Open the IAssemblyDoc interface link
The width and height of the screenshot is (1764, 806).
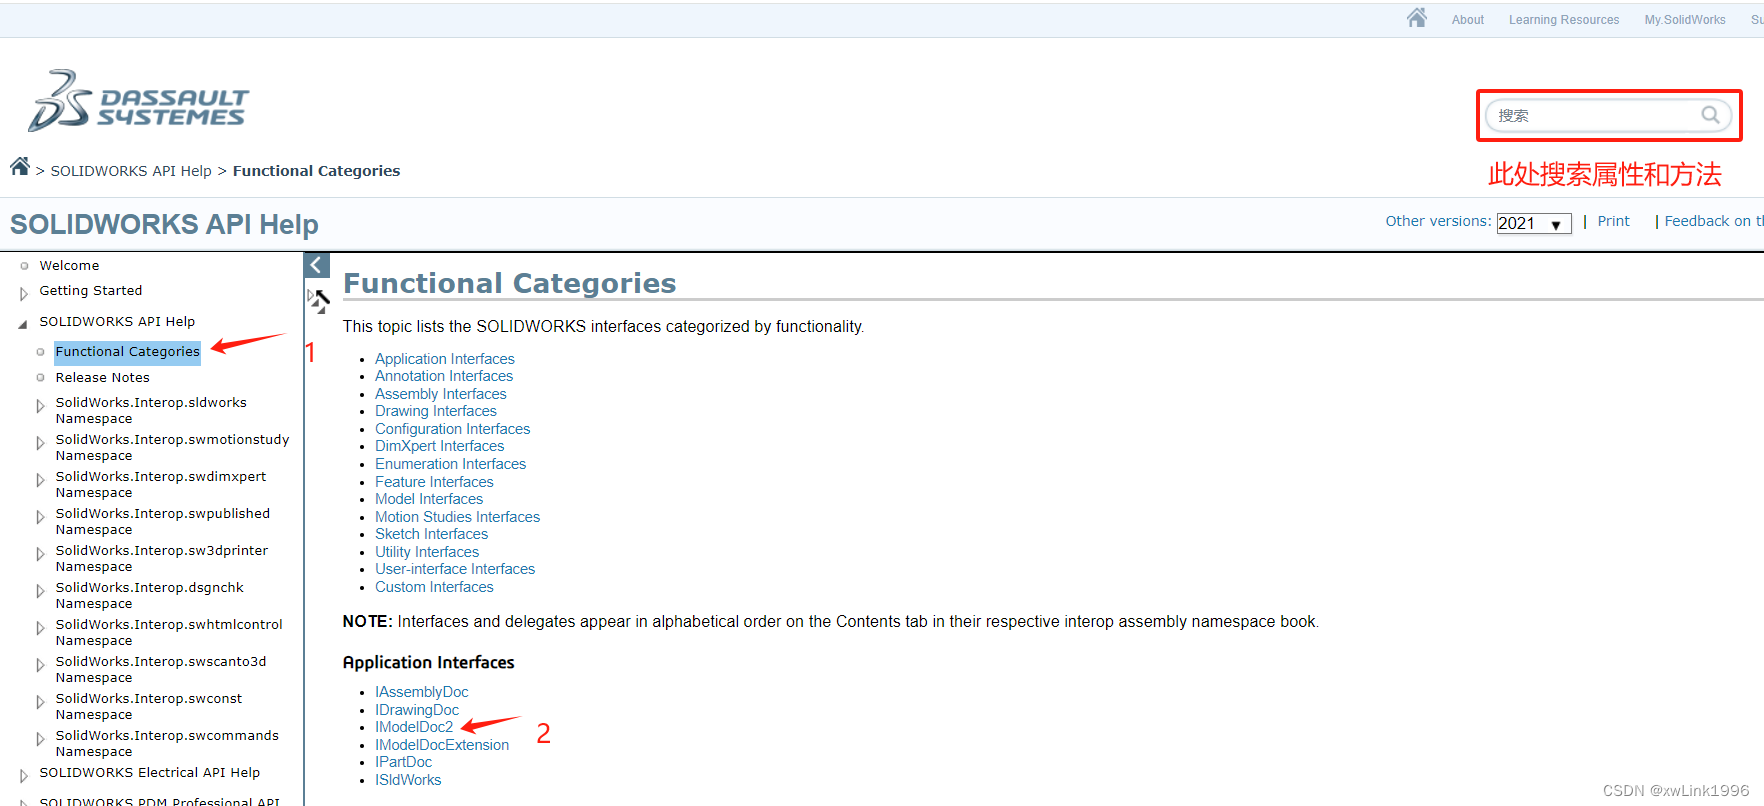click(421, 692)
